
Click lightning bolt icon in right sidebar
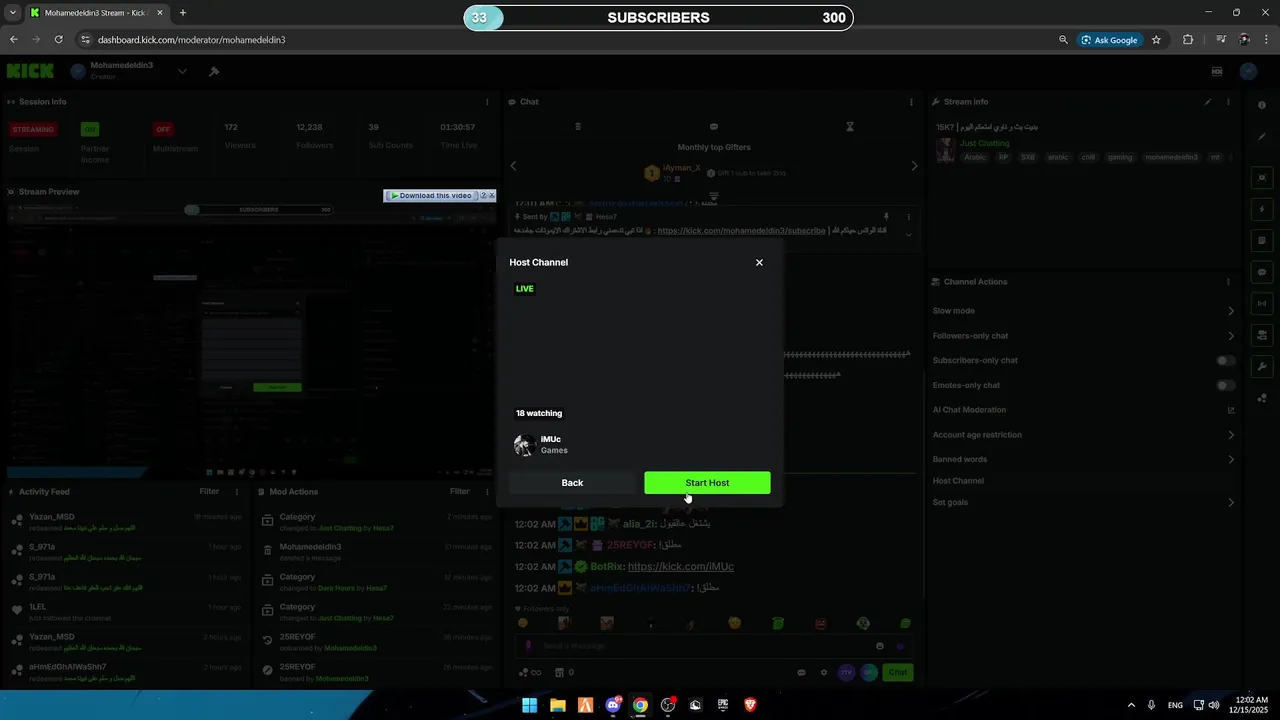pyautogui.click(x=1263, y=209)
